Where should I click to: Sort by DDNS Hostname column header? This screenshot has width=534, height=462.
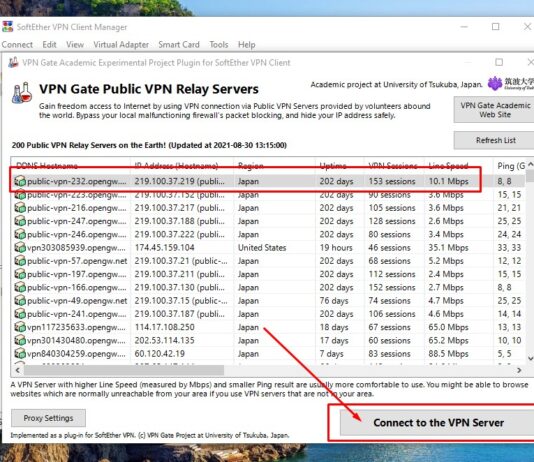[47, 166]
